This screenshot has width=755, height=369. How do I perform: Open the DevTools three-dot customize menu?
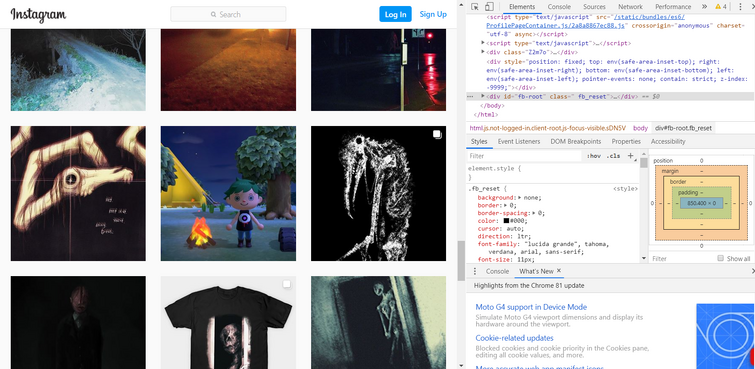pyautogui.click(x=741, y=7)
